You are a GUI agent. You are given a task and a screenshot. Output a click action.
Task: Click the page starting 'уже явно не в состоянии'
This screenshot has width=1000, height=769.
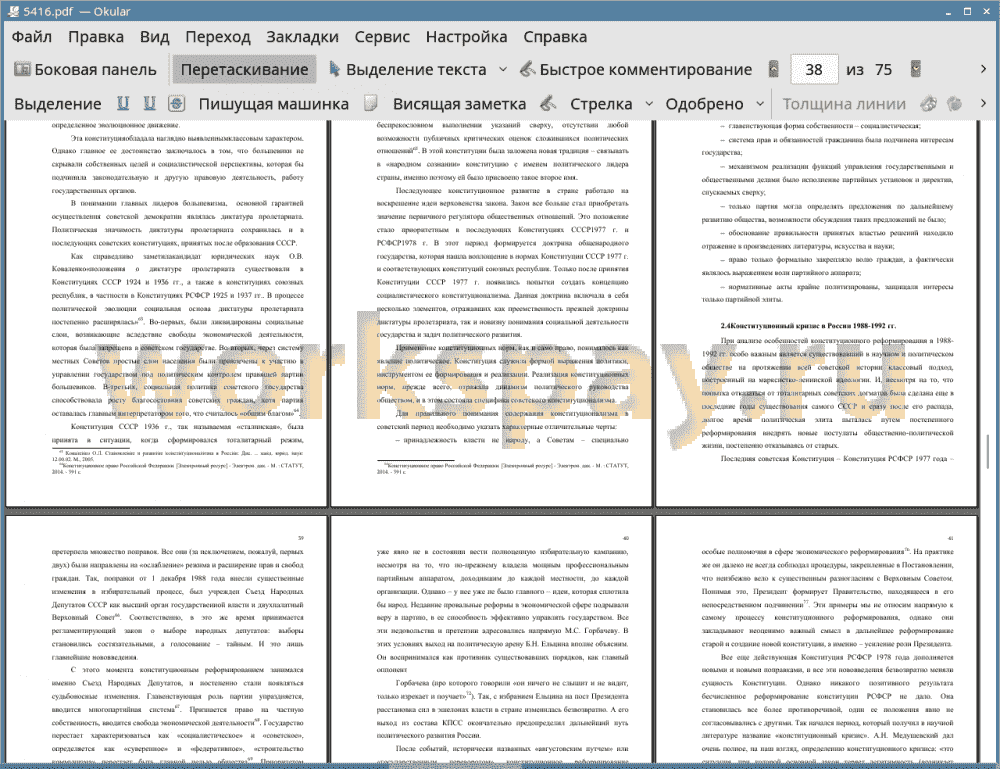[x=492, y=640]
